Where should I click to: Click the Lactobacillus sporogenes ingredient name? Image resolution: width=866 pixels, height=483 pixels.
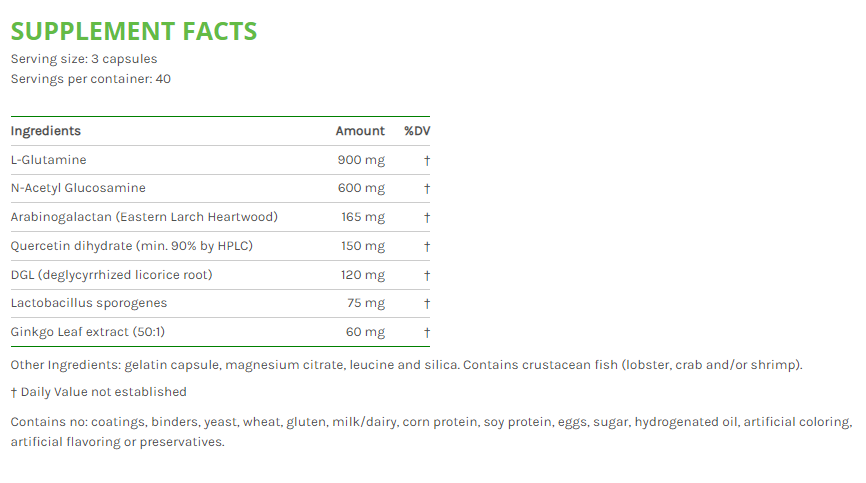(89, 303)
